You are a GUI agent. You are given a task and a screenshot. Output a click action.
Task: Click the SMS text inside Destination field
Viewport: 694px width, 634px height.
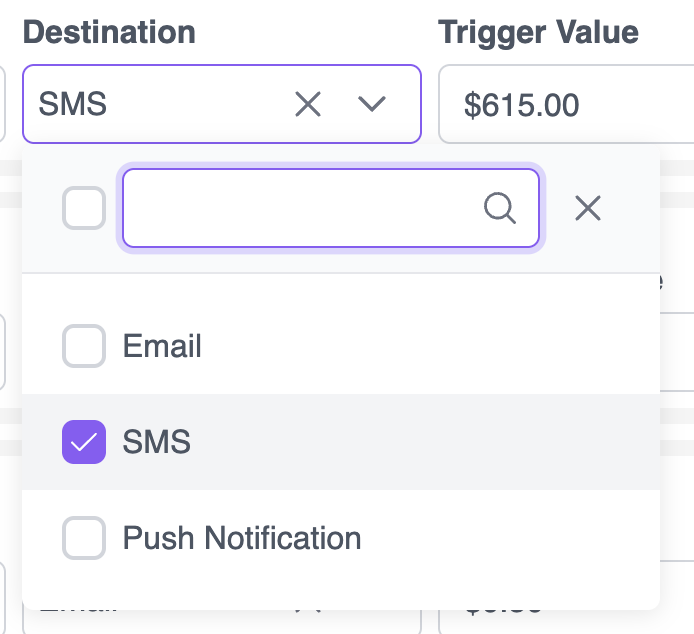pyautogui.click(x=73, y=104)
